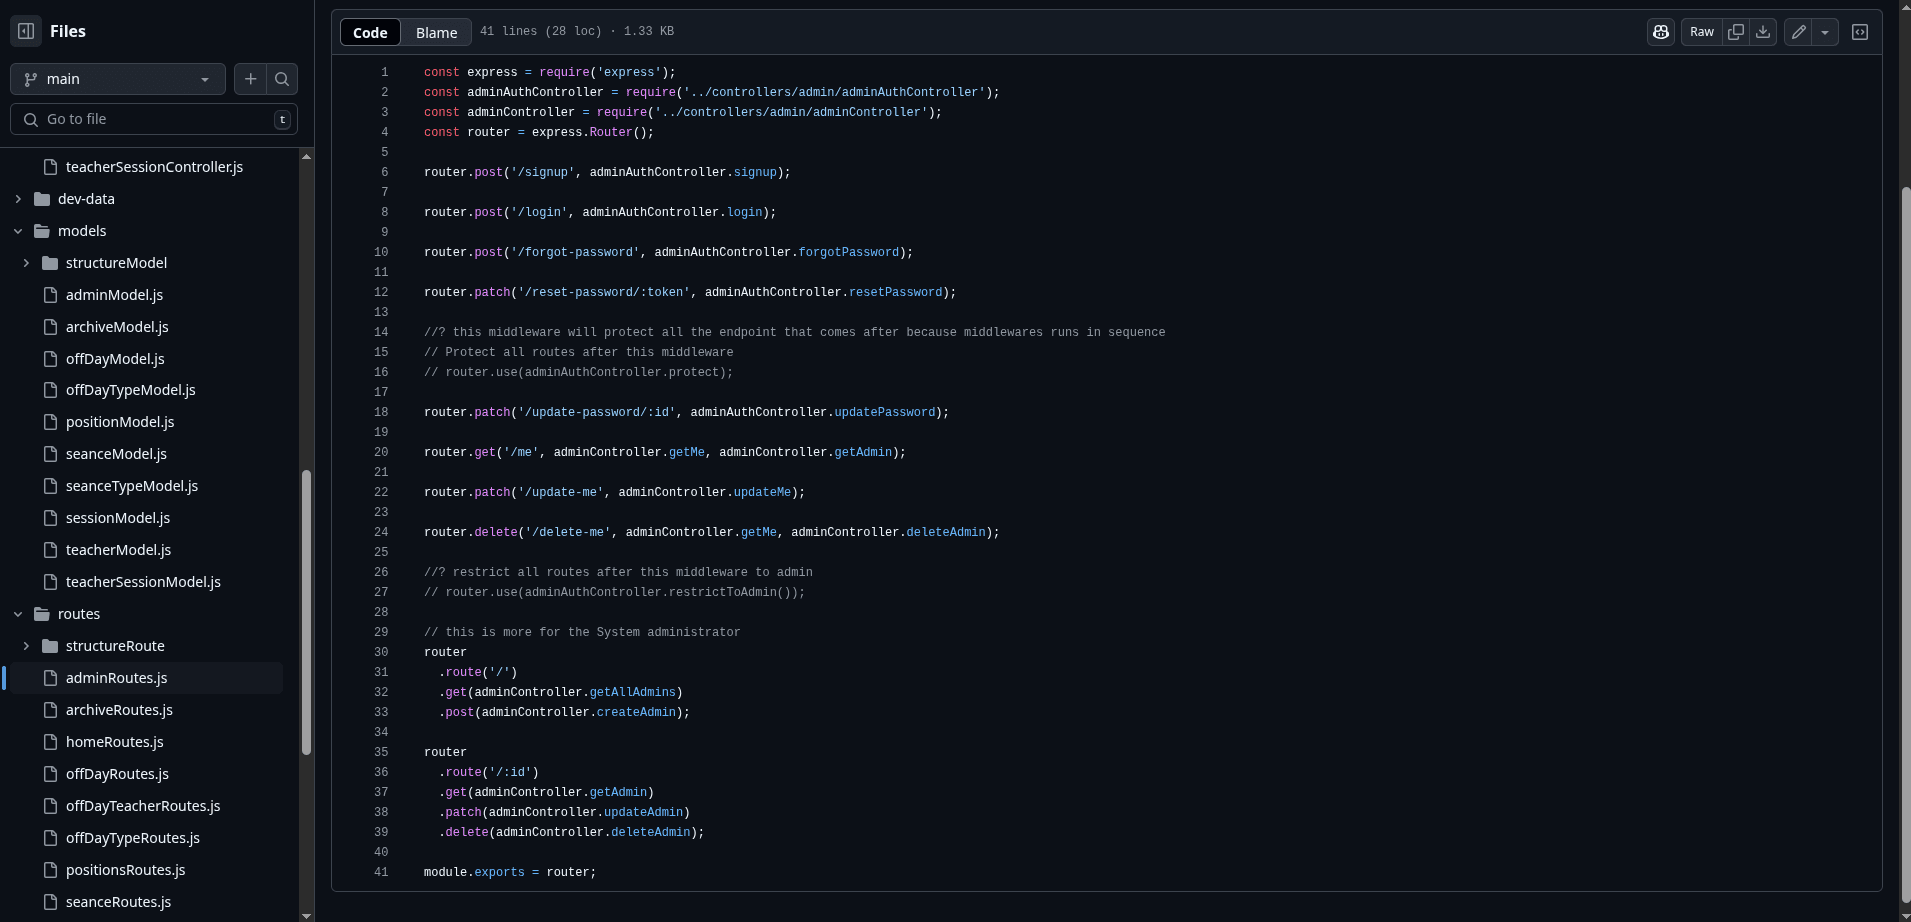This screenshot has width=1911, height=922.
Task: Click the page vertical scrollbar thumb
Action: click(x=1906, y=545)
